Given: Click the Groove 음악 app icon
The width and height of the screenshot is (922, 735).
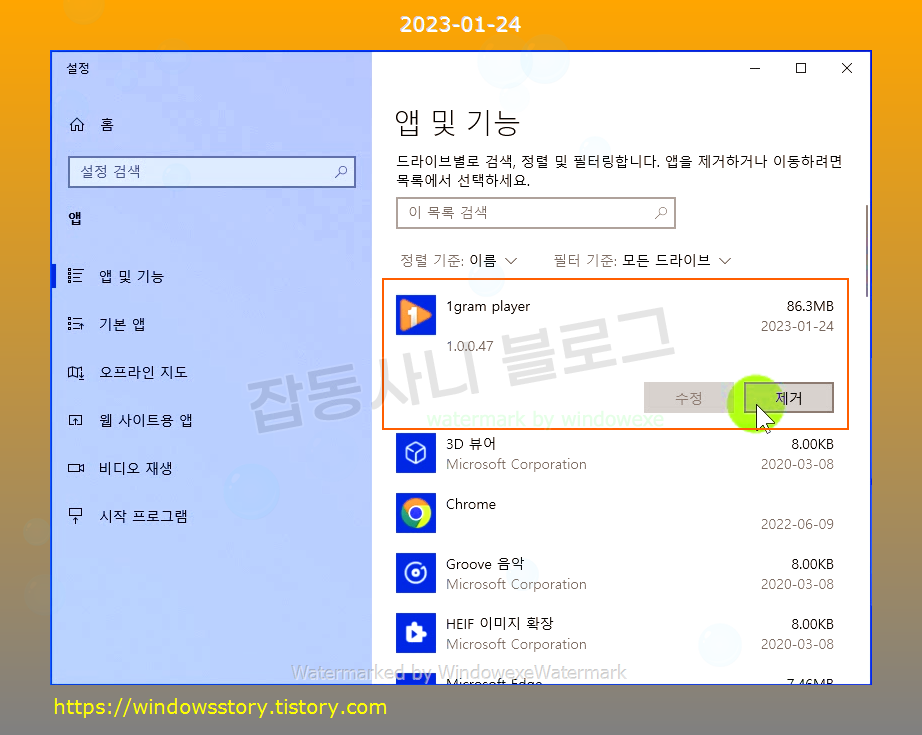Looking at the screenshot, I should click(x=416, y=573).
